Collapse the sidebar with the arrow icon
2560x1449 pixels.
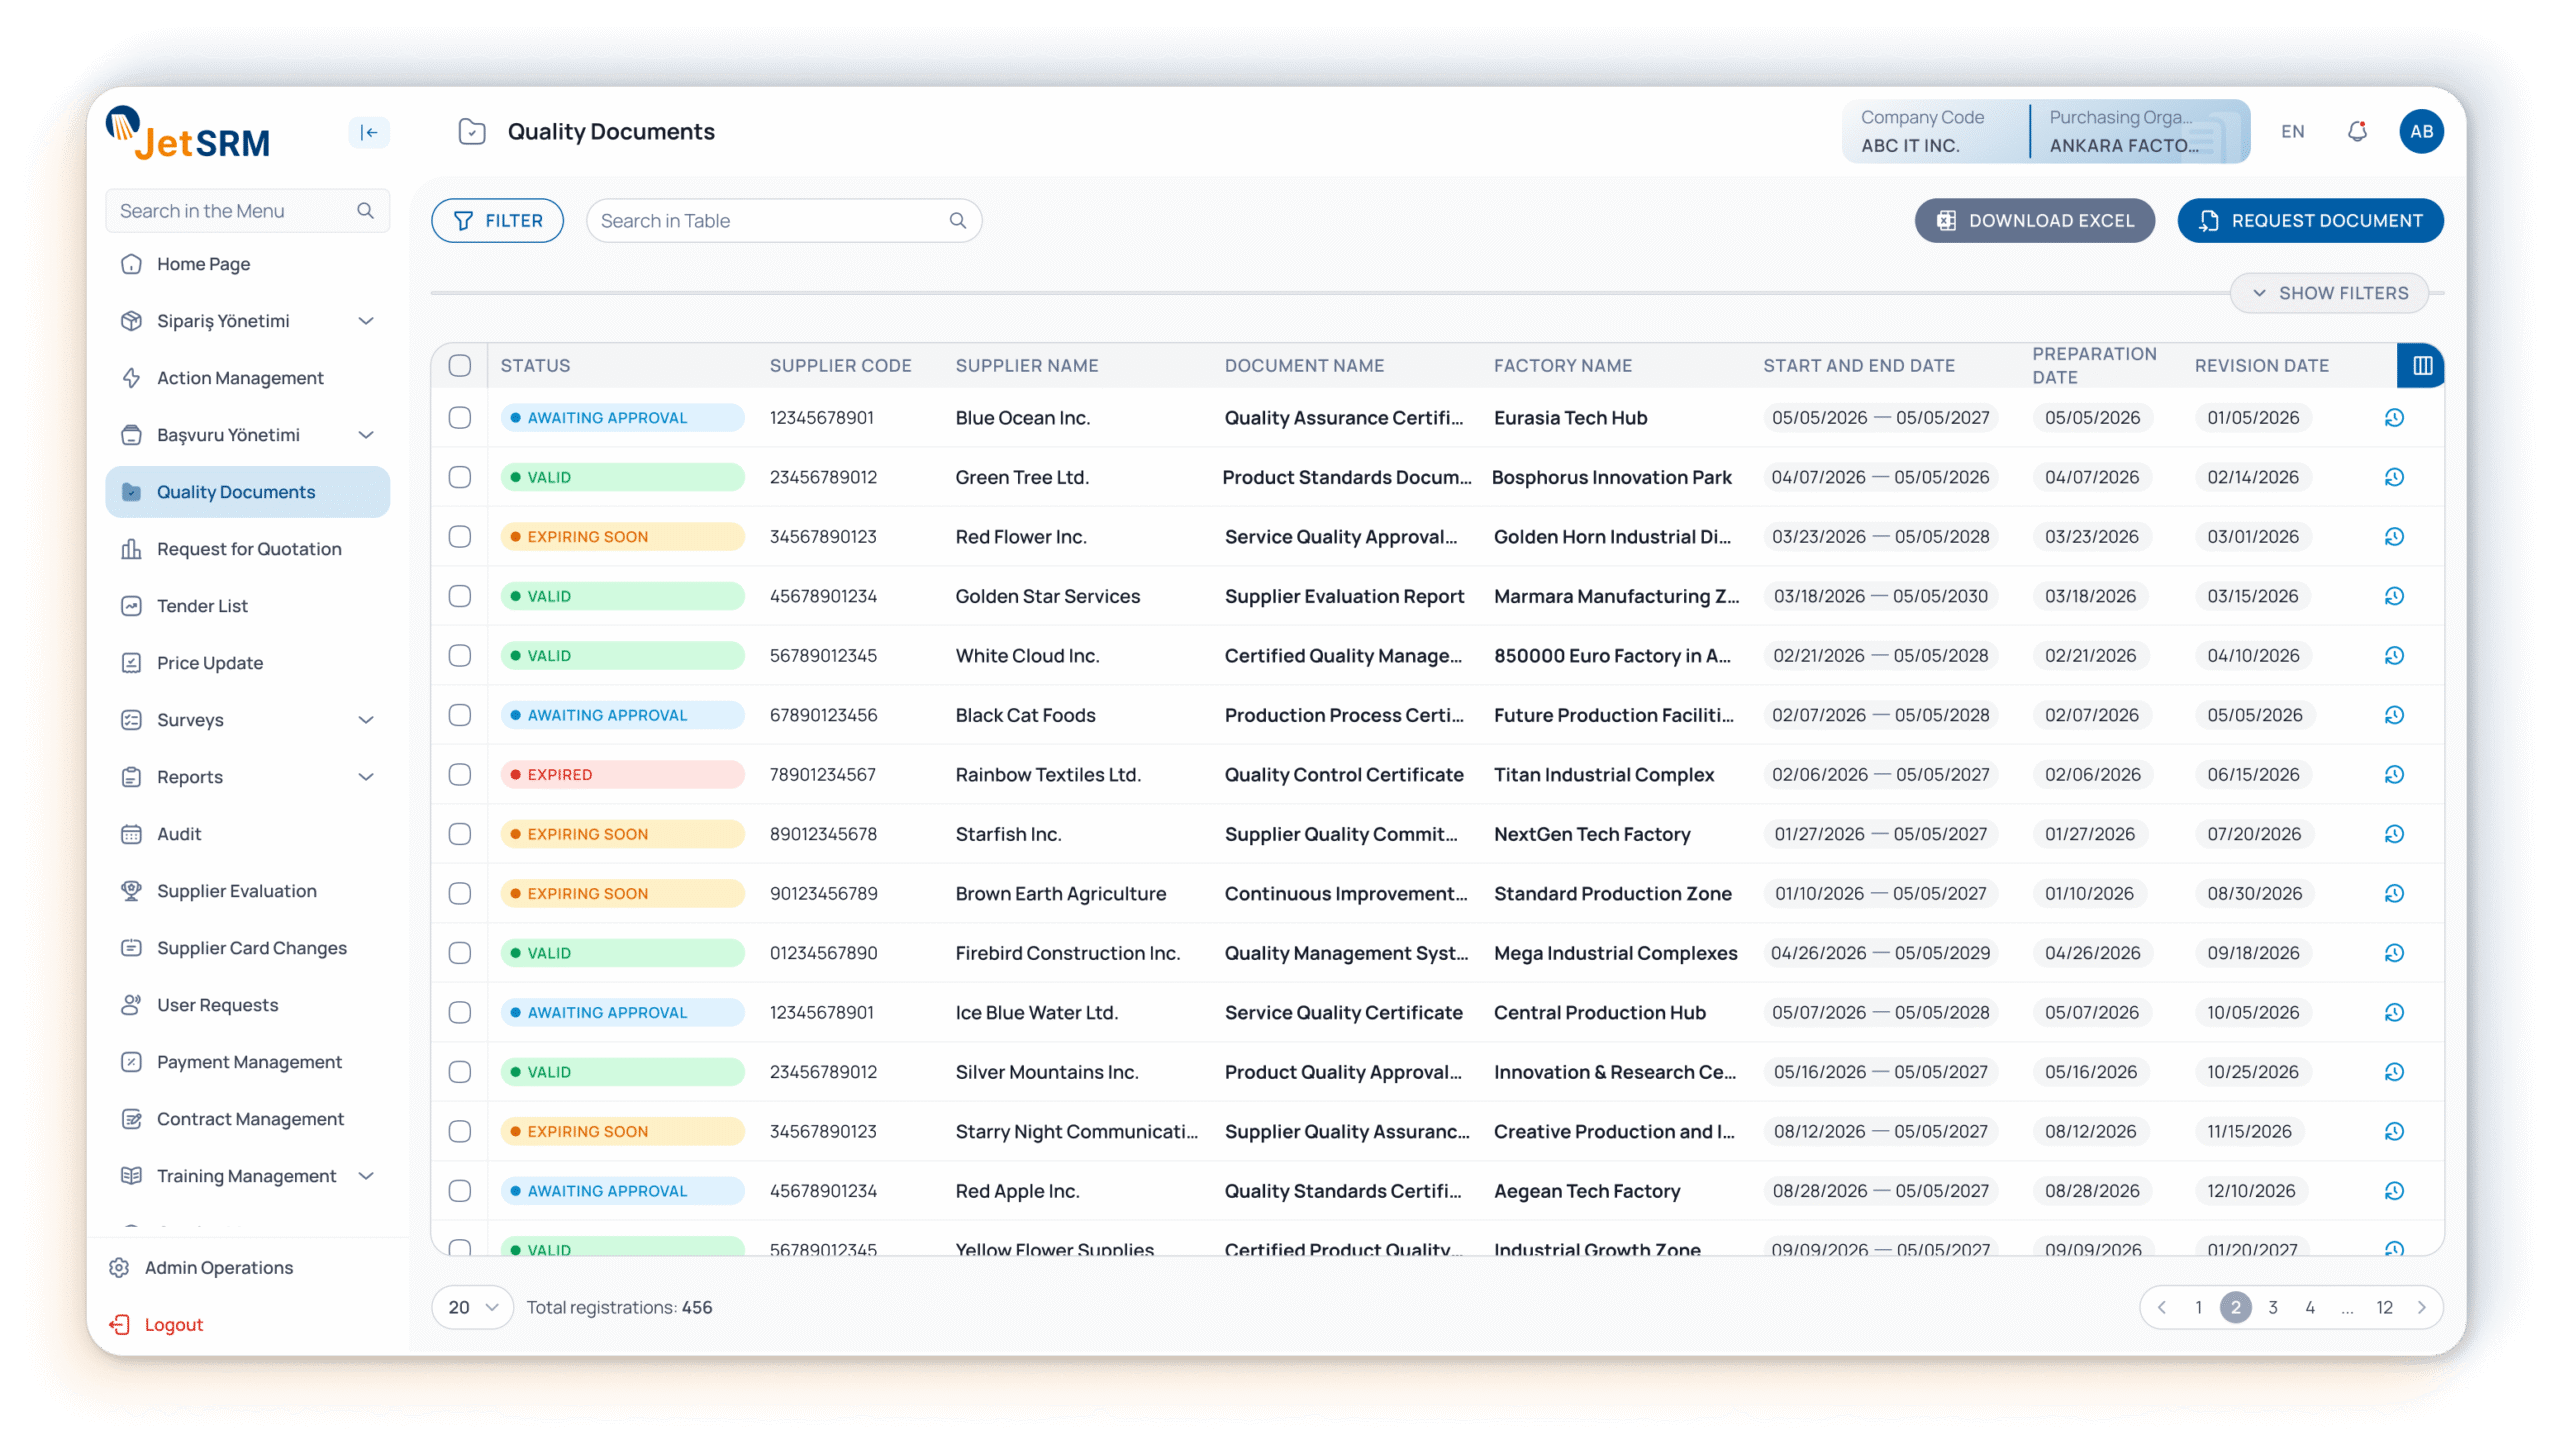click(x=369, y=132)
